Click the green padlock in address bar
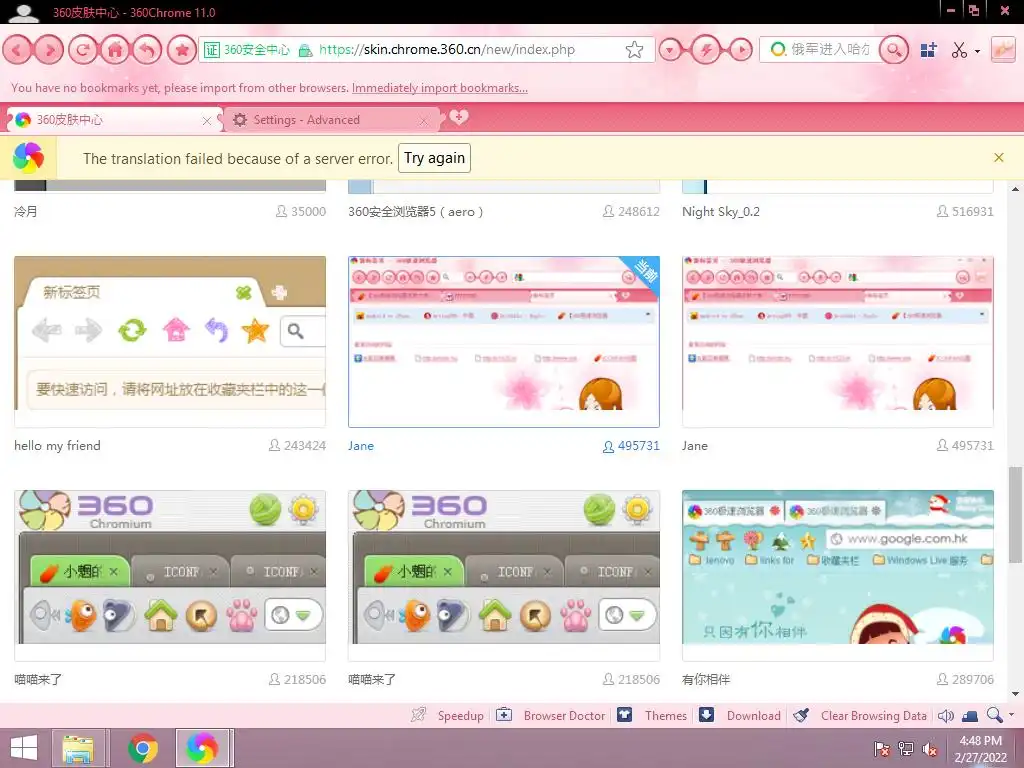Viewport: 1024px width, 768px height. point(305,50)
